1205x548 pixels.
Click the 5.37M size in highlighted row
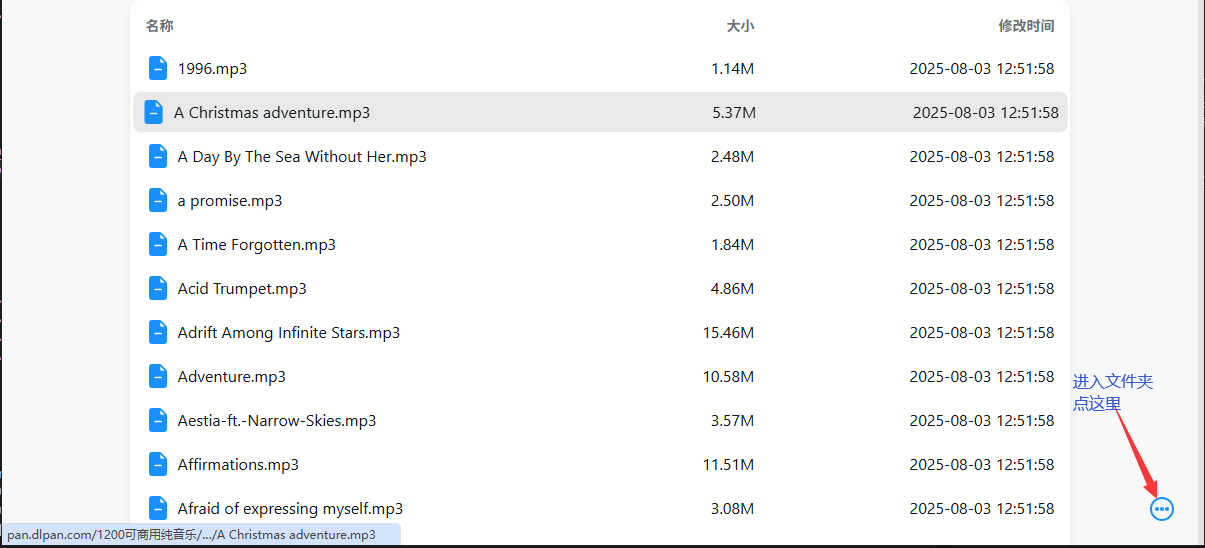(734, 113)
